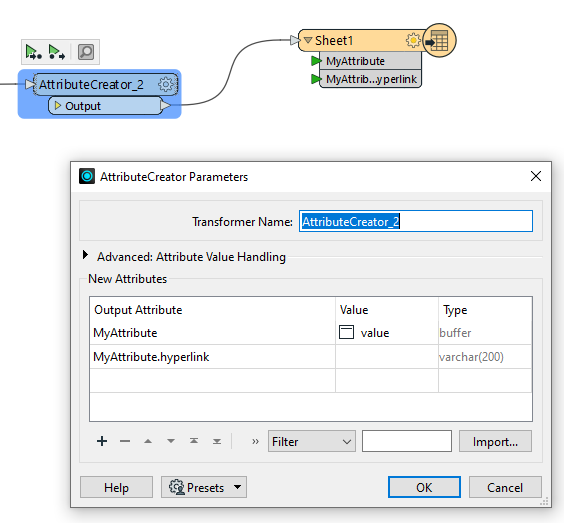Select the Sheet1 writer feature type title
Screen dimensions: 564x523
[334, 40]
